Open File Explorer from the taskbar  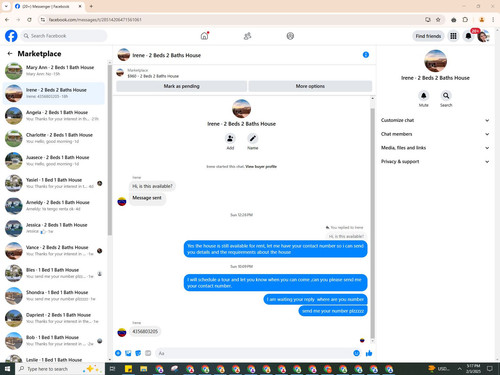[x=144, y=369]
